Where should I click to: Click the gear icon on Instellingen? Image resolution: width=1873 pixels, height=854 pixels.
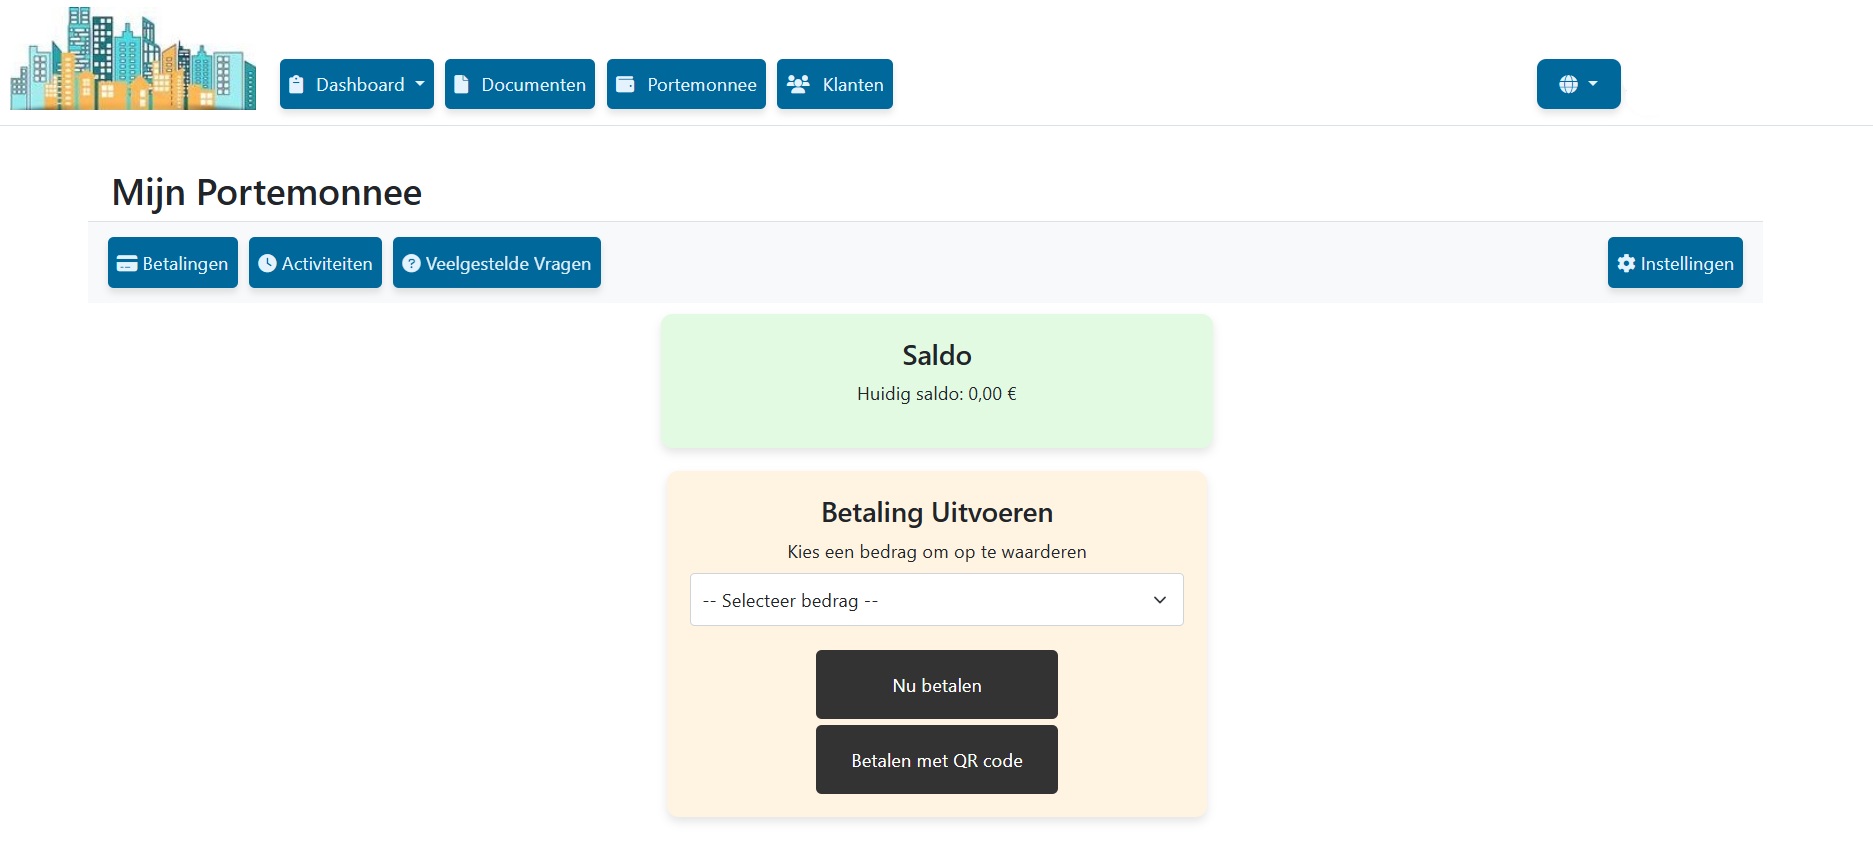tap(1626, 264)
